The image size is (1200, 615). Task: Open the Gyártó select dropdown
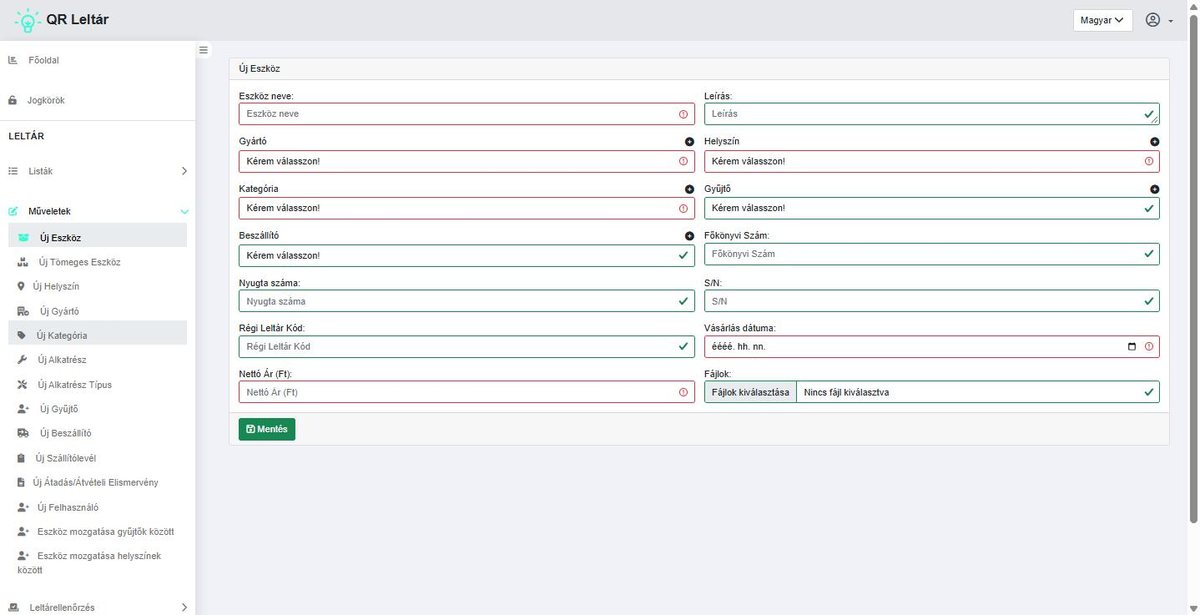point(466,161)
